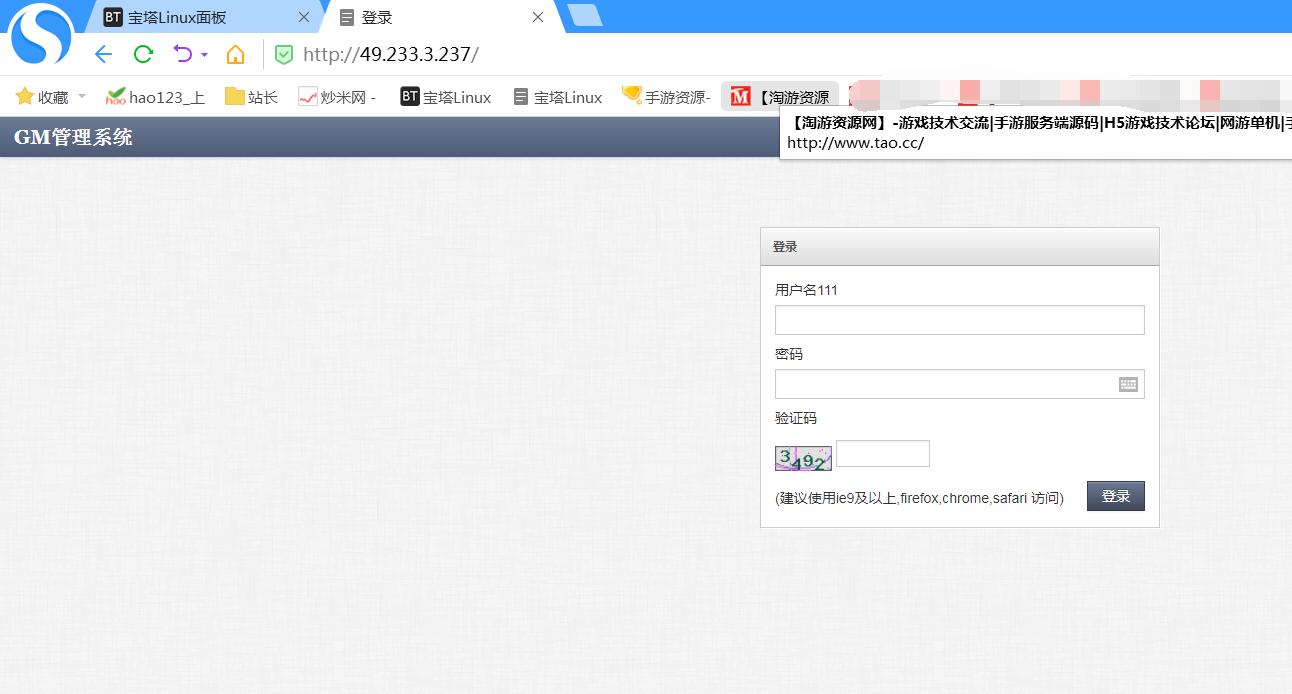1292x694 pixels.
Task: Open a new tab
Action: coord(584,16)
